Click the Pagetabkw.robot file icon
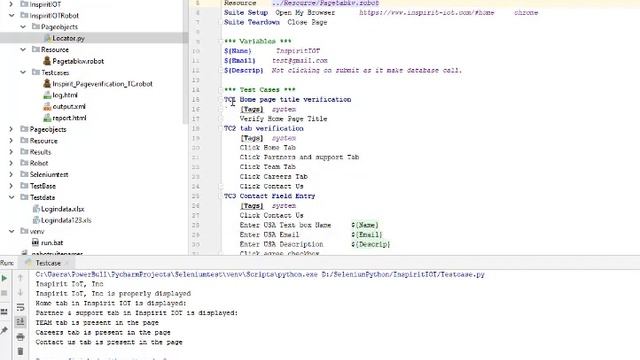 [x=47, y=61]
